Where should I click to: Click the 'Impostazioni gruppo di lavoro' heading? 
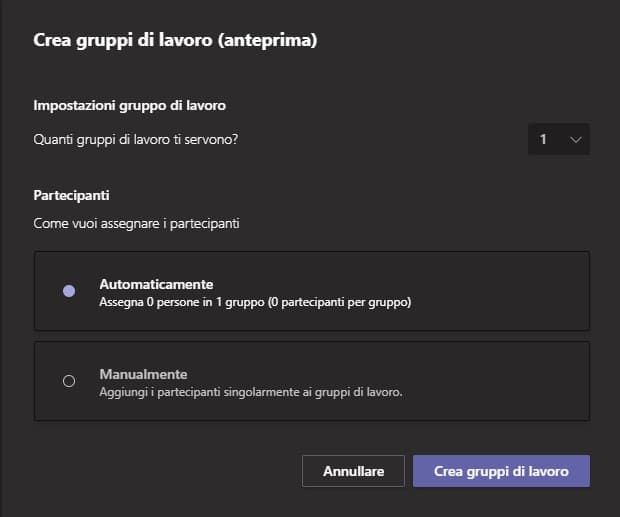(x=129, y=106)
